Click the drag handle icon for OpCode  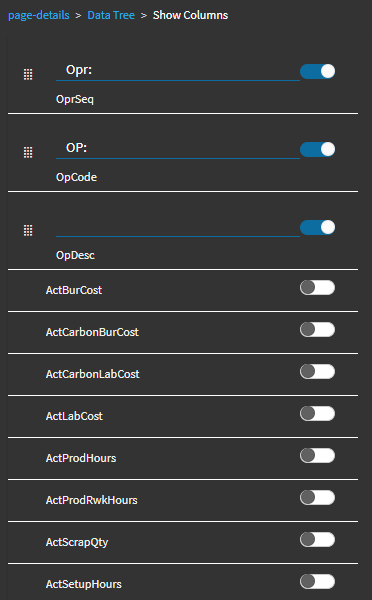(28, 152)
